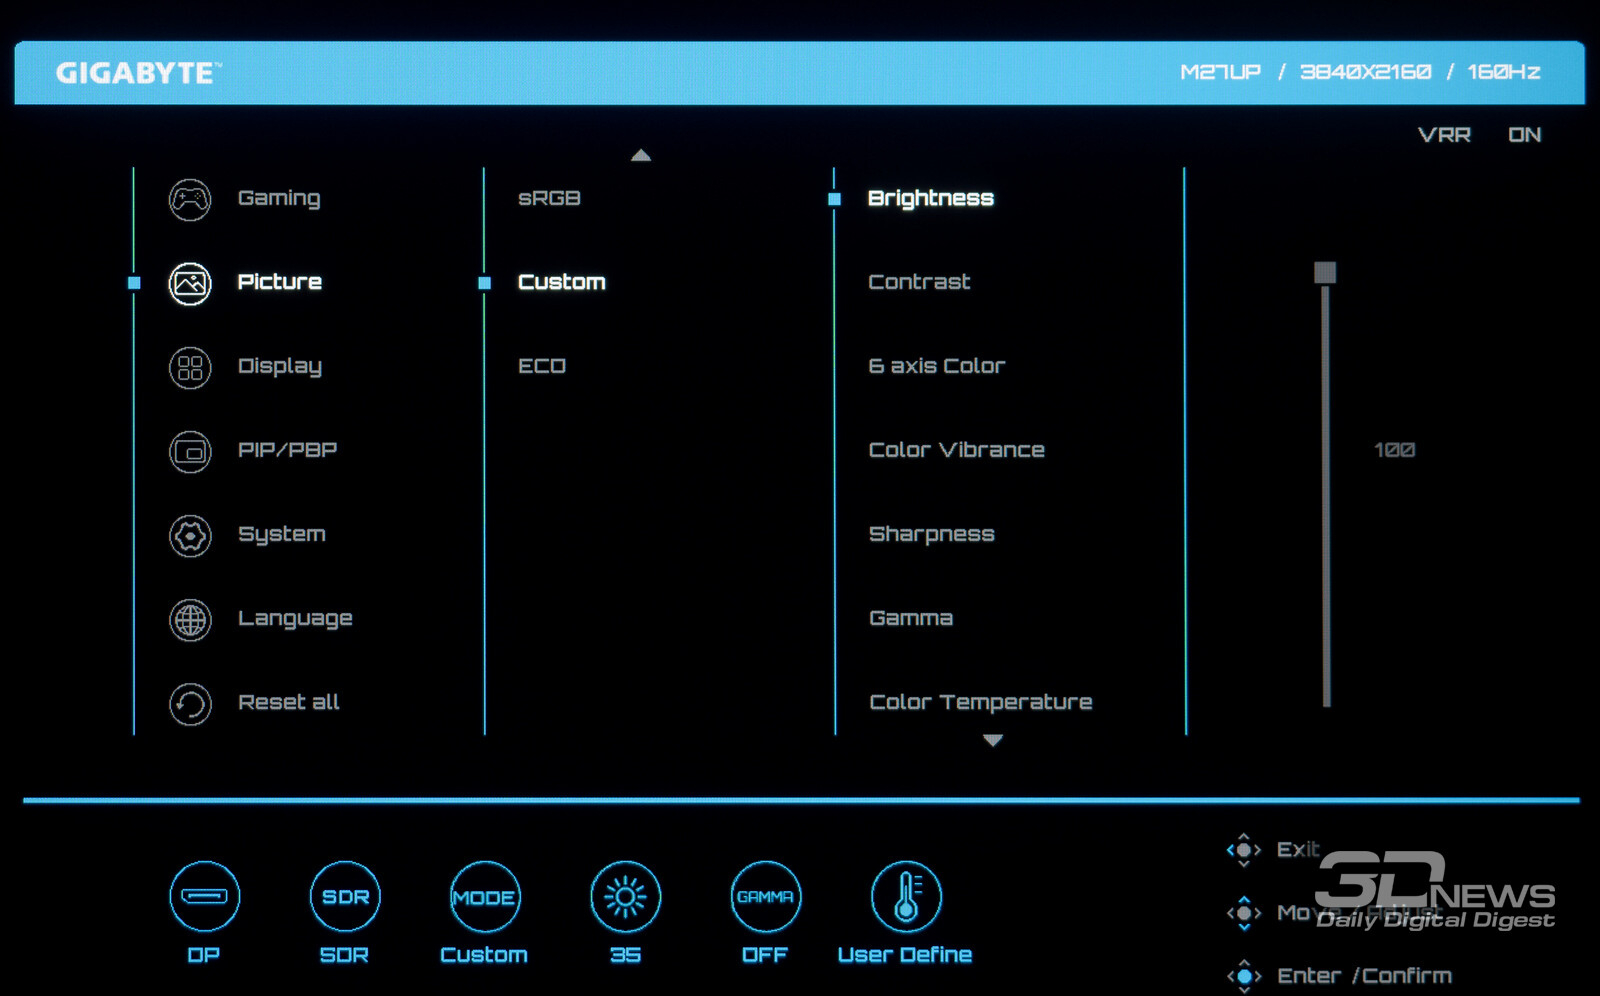
Task: Open the Display grid icon
Action: [x=190, y=367]
